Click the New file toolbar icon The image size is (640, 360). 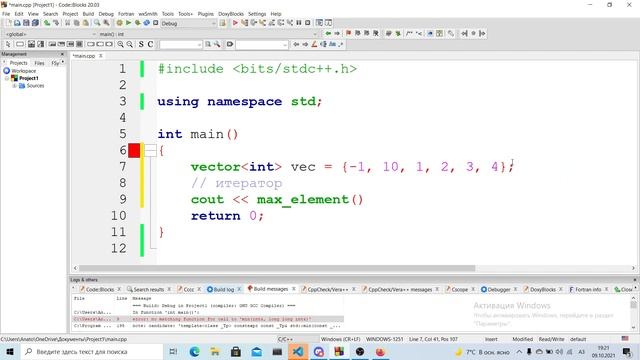8,23
